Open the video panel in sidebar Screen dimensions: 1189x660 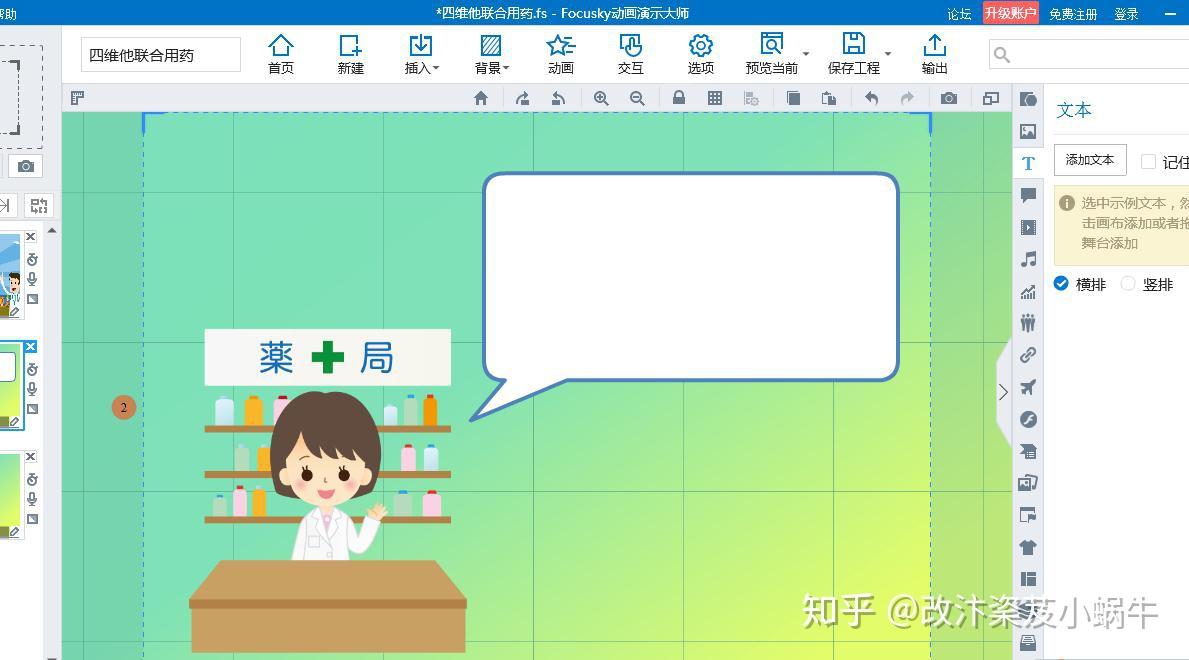click(1028, 227)
